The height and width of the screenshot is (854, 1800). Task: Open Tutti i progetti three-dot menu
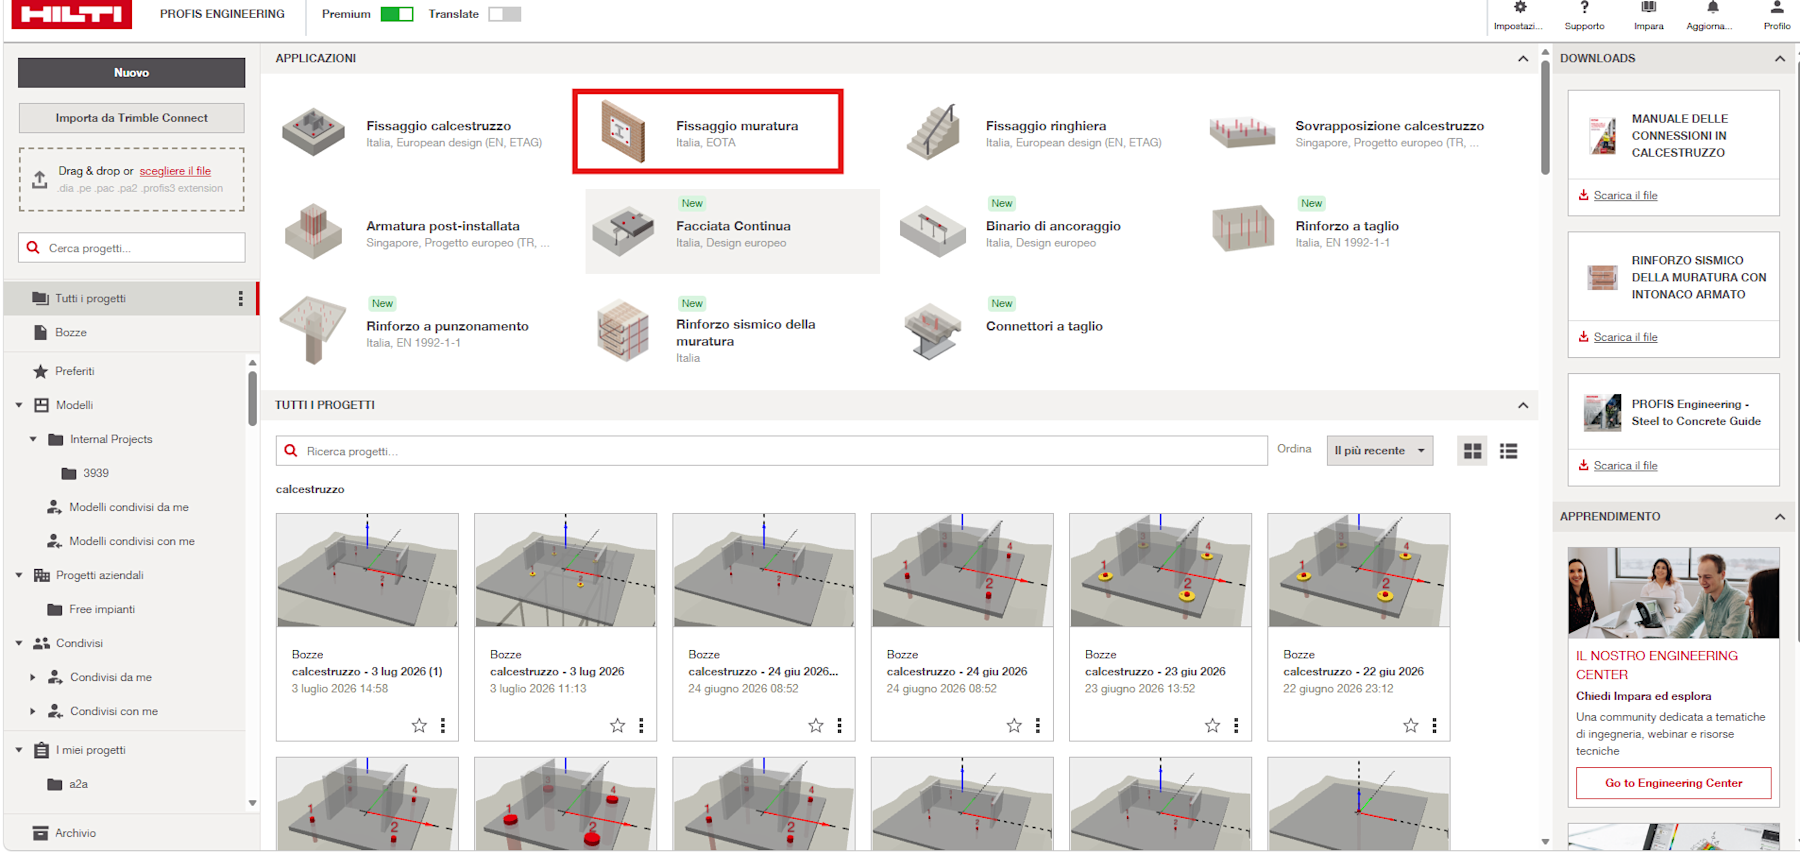pyautogui.click(x=240, y=298)
